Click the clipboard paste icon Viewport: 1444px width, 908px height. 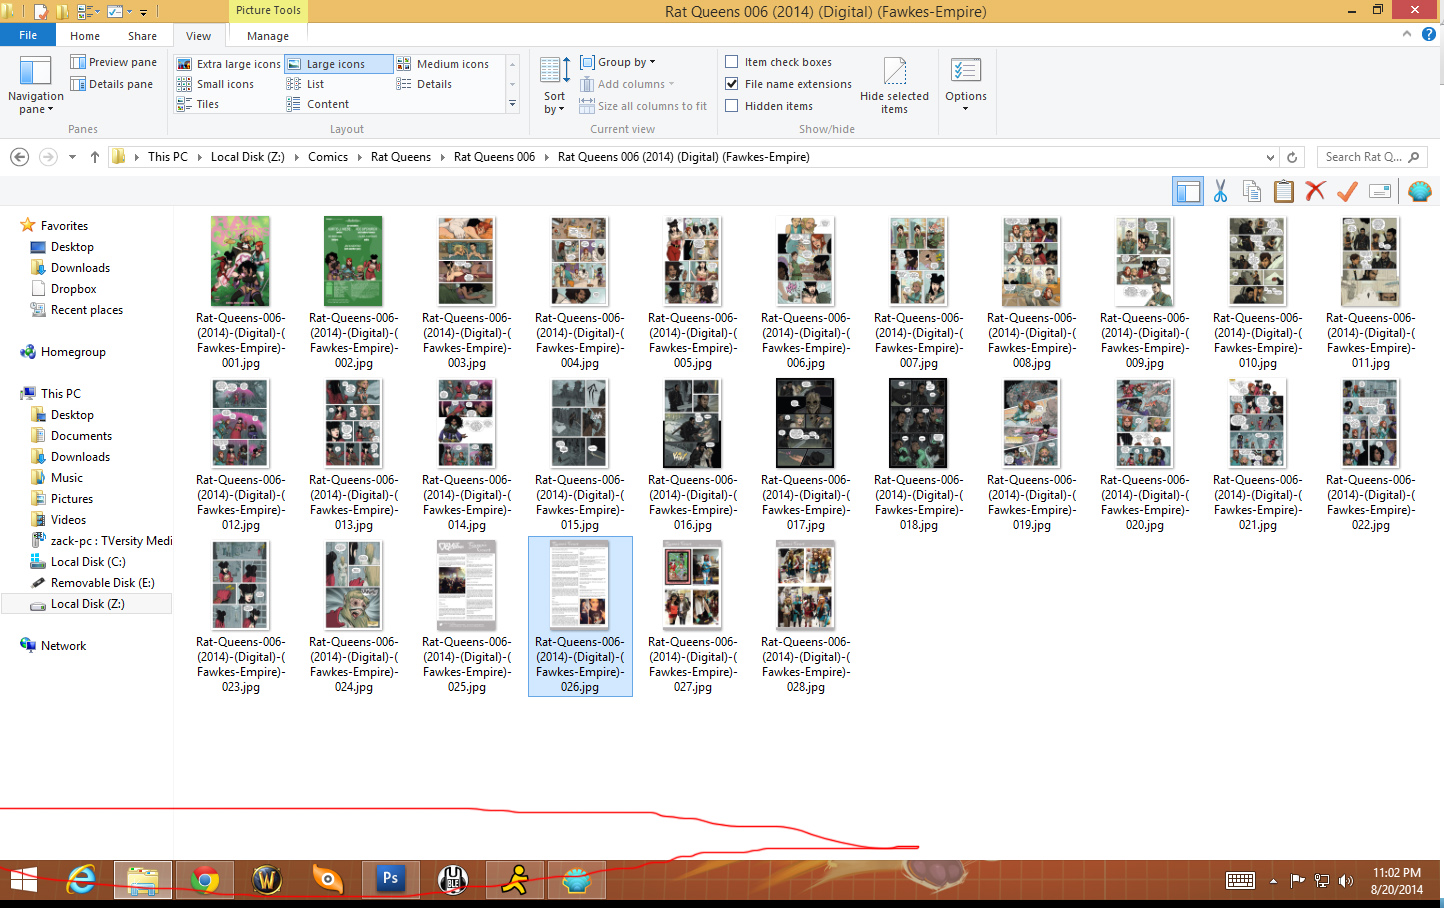[x=1284, y=191]
